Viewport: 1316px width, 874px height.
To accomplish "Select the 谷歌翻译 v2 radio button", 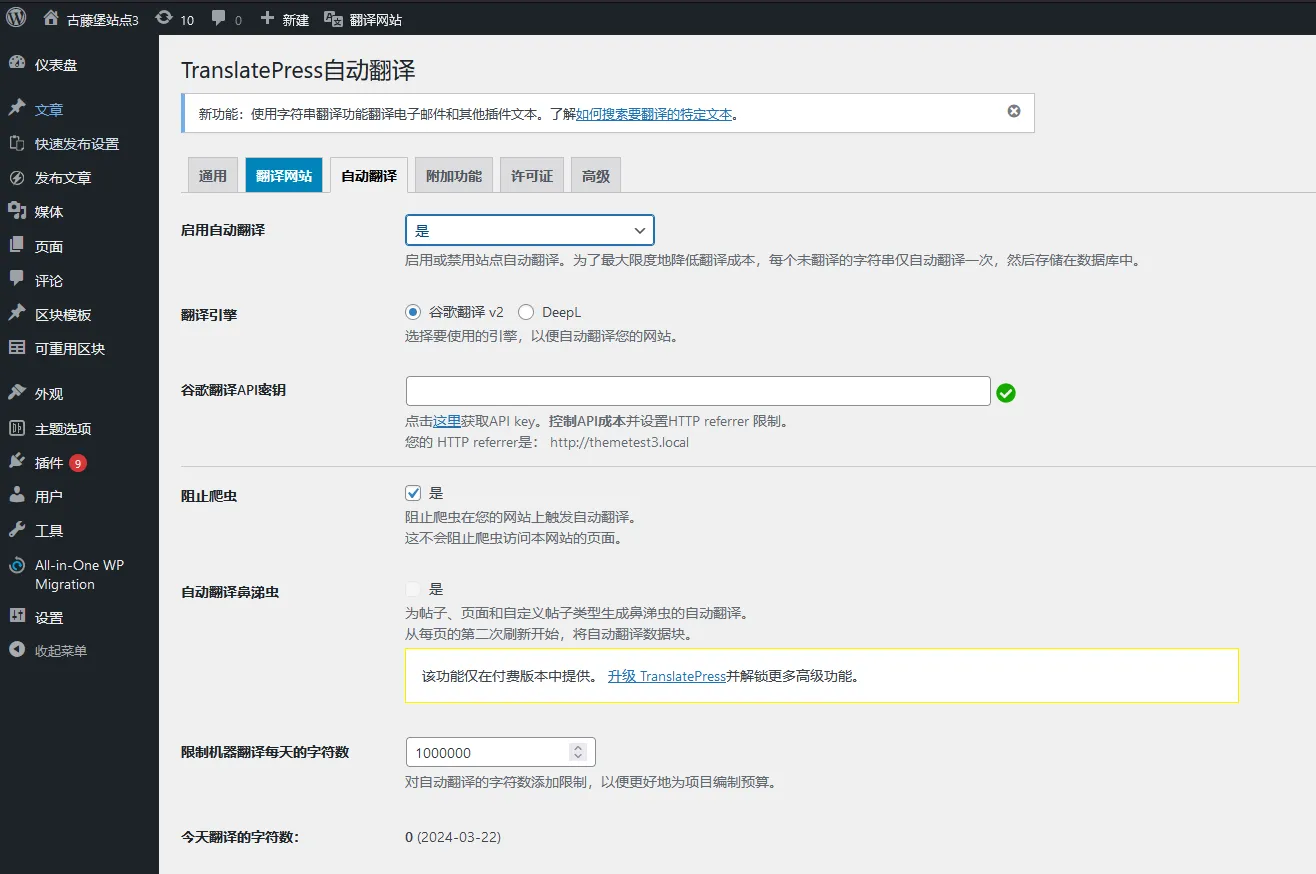I will (414, 312).
